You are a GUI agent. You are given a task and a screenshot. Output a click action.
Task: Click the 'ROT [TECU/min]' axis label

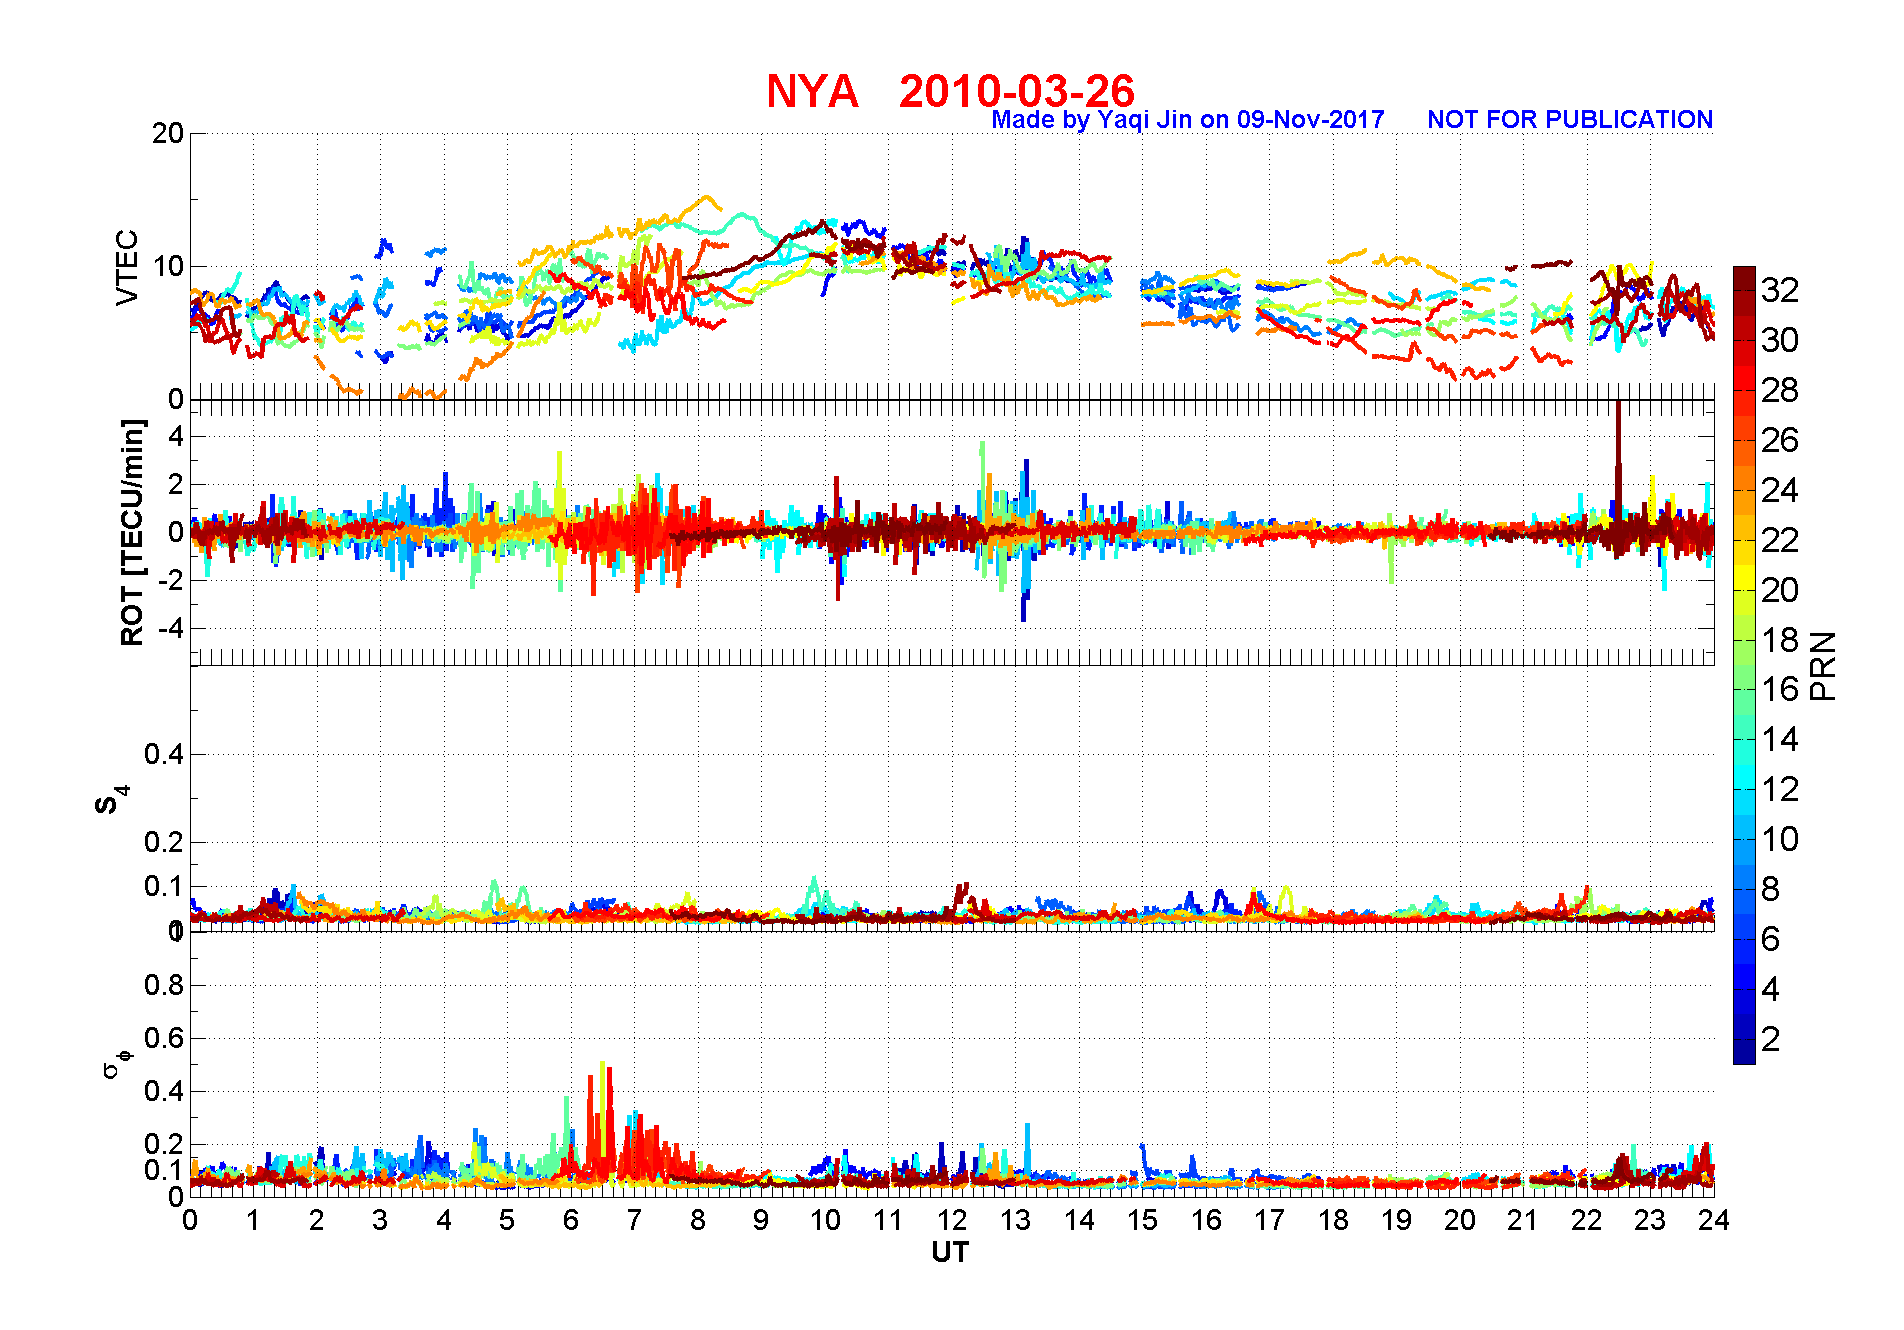tap(132, 532)
